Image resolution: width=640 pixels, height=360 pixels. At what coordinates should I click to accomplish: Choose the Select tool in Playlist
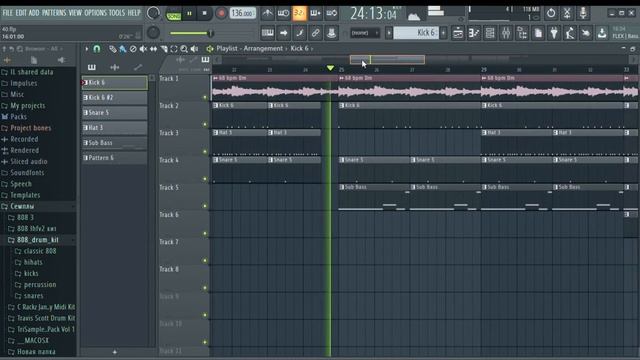pos(174,49)
